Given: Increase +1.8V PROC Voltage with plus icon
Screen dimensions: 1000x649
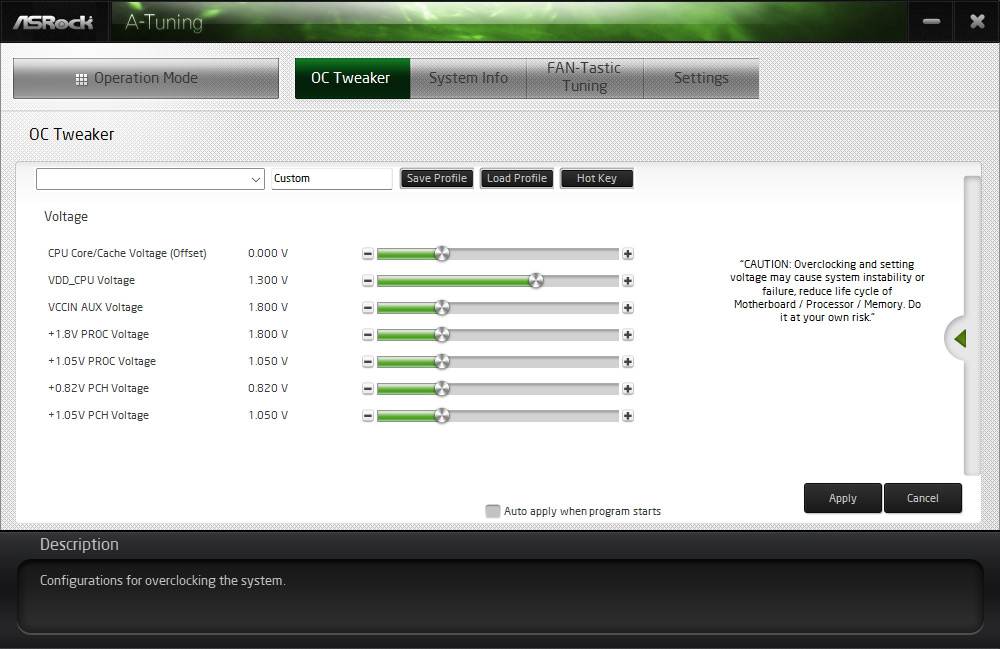Looking at the screenshot, I should pos(628,335).
